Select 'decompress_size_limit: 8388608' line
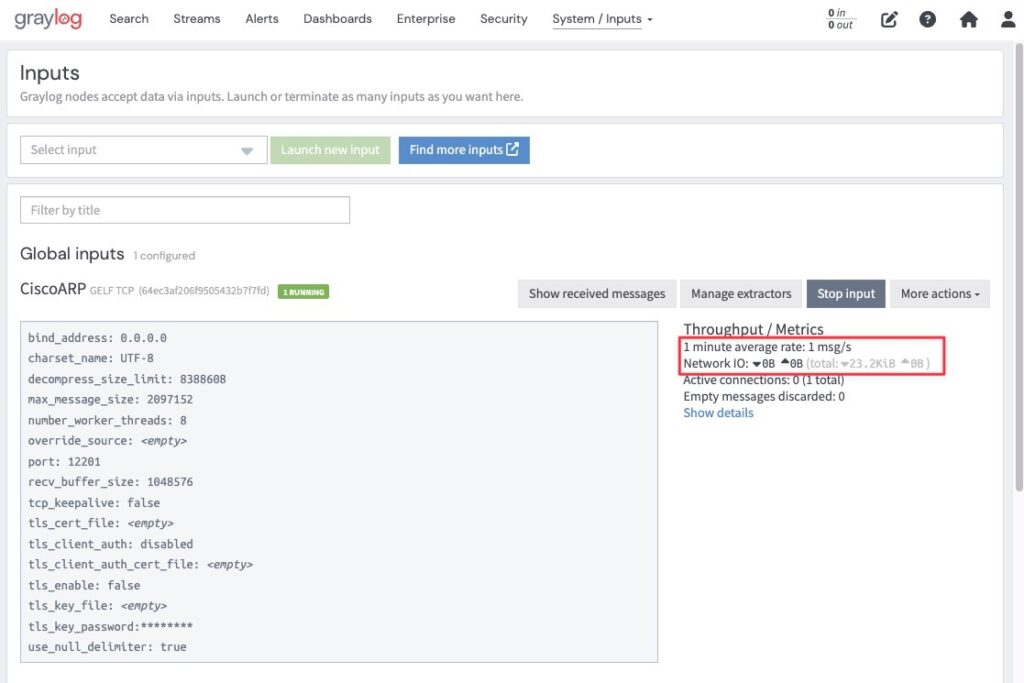This screenshot has height=683, width=1024. (x=127, y=379)
